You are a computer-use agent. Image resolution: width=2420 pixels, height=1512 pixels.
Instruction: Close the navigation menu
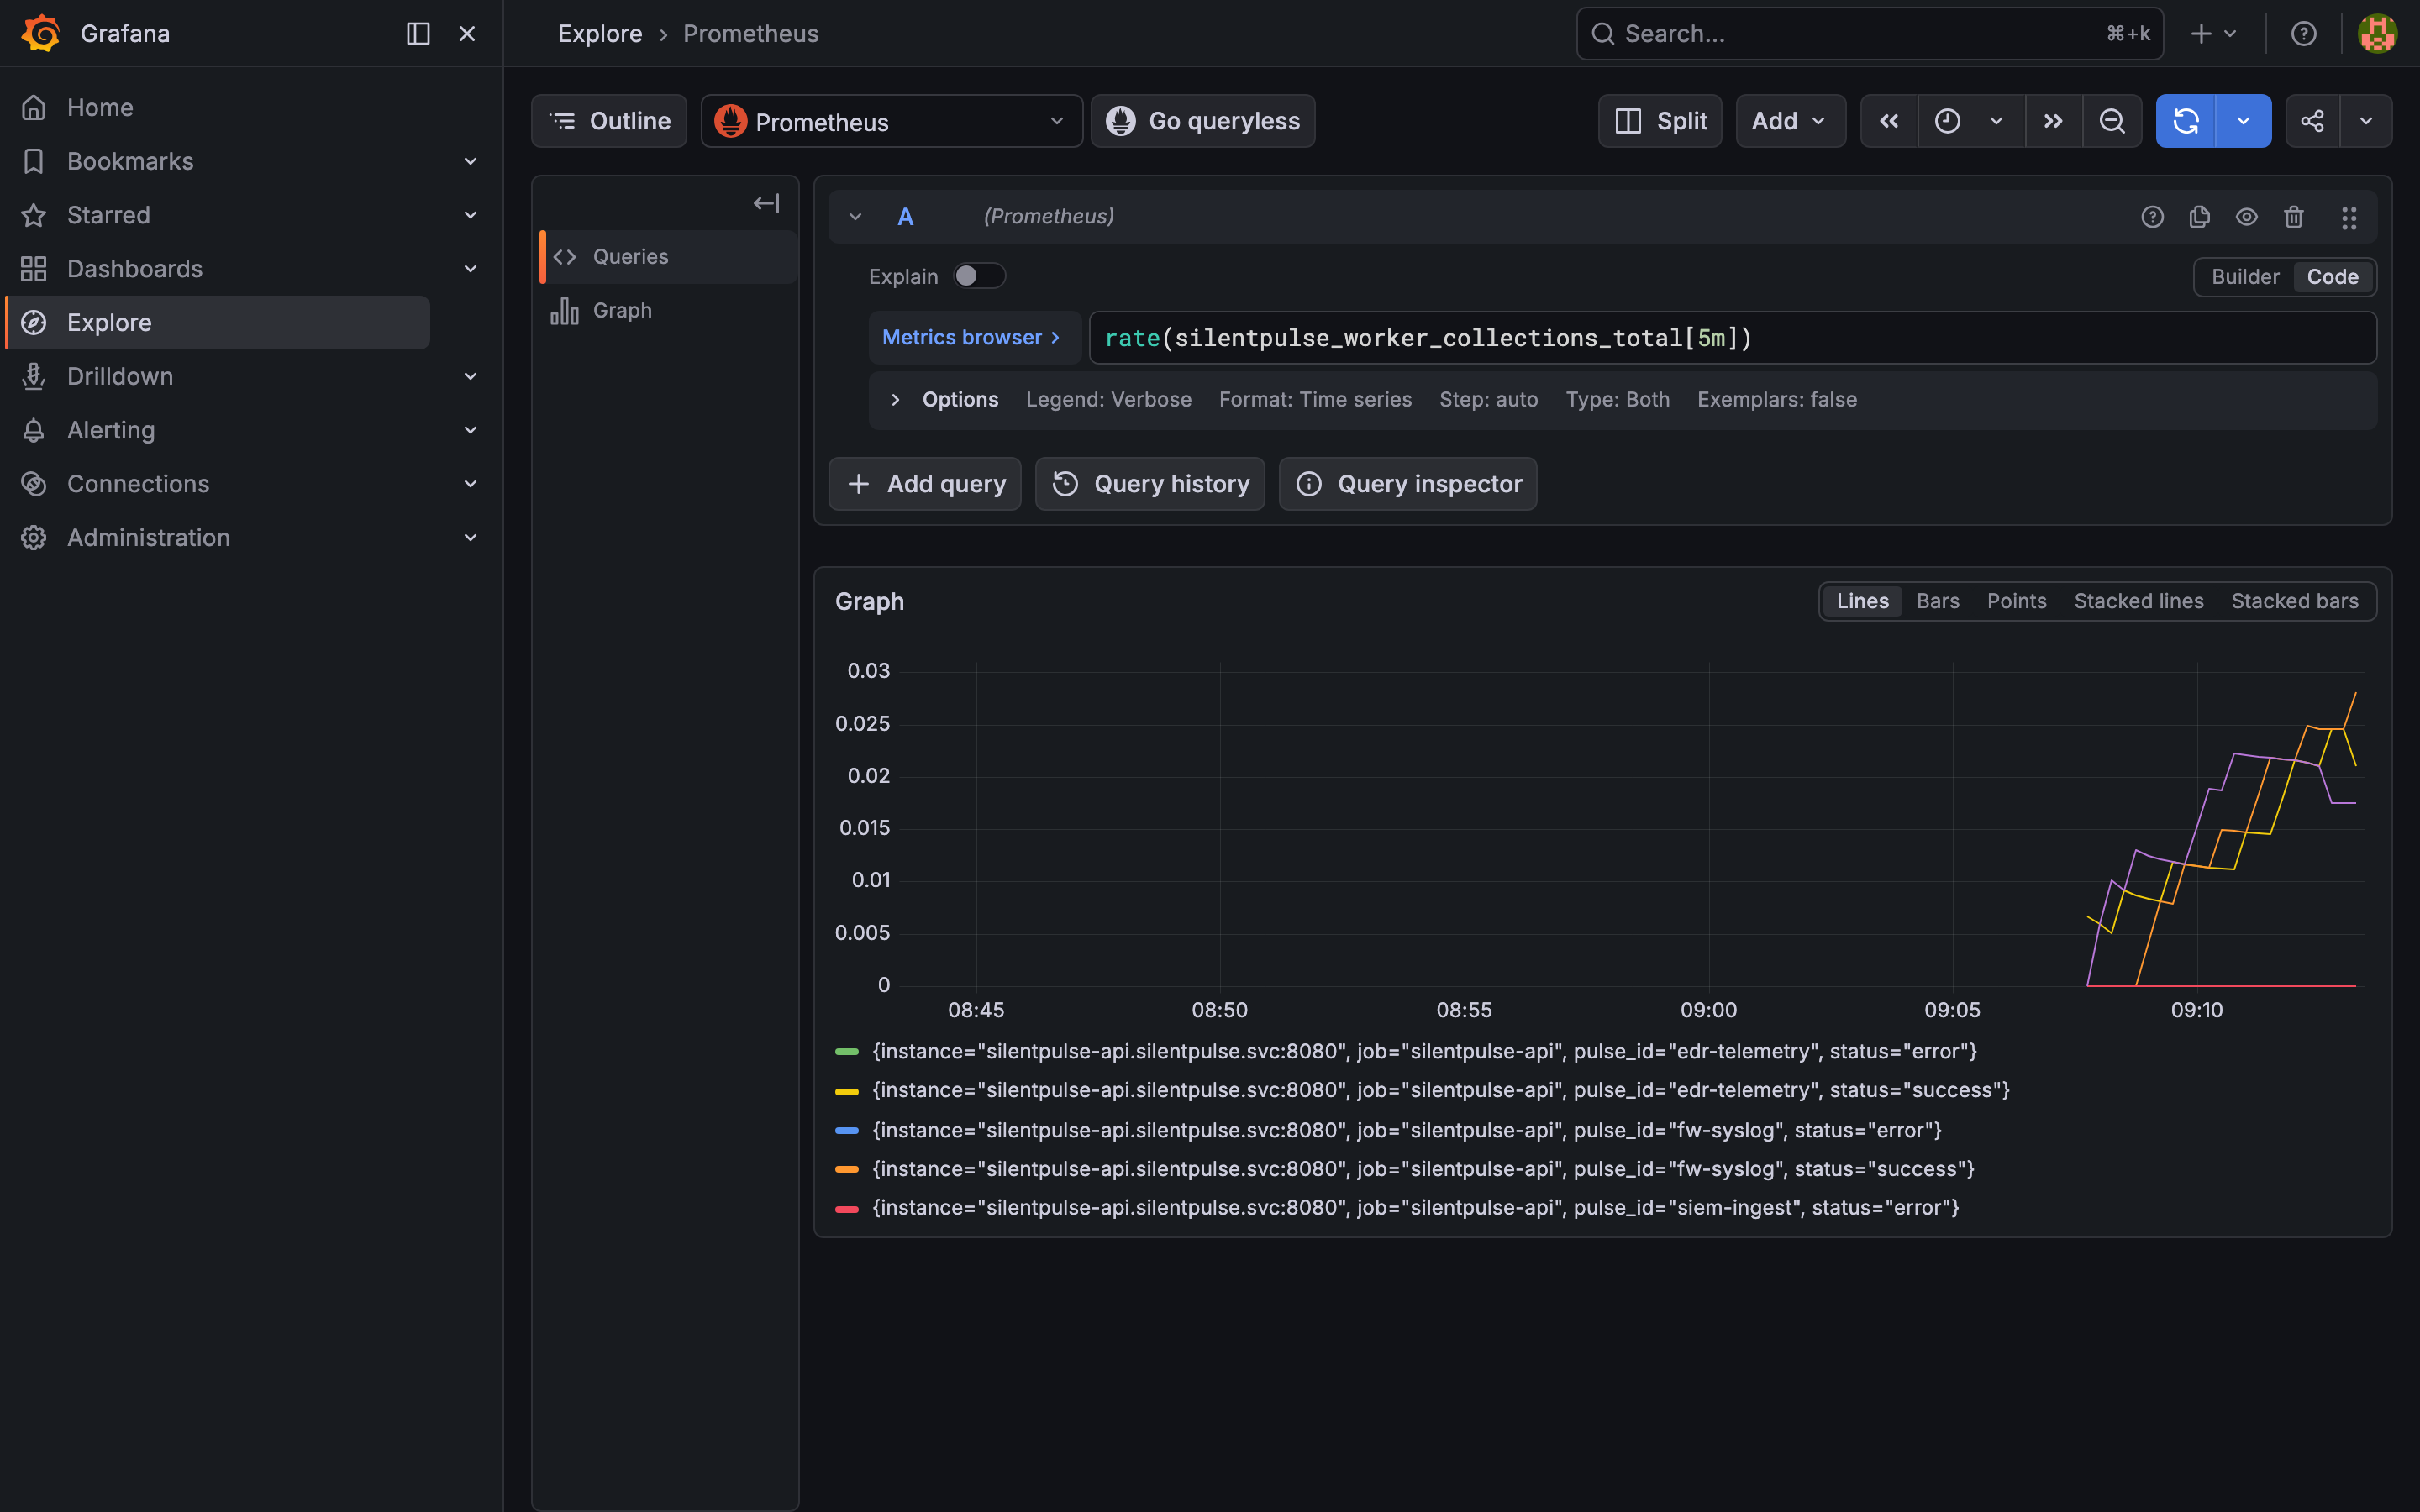467,33
